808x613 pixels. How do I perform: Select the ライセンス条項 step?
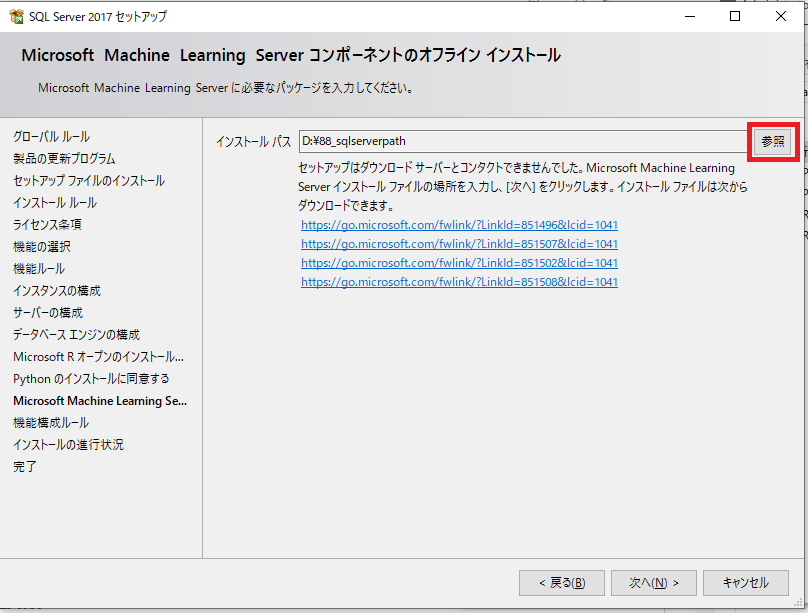pyautogui.click(x=47, y=225)
